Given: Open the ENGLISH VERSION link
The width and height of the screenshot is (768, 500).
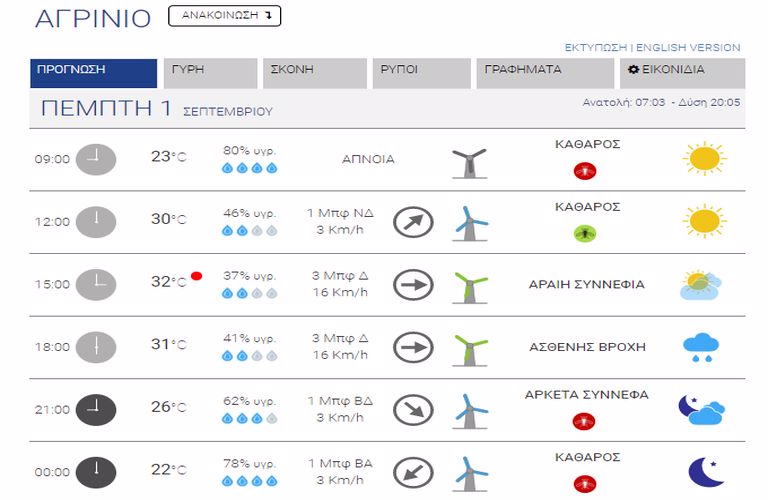Looking at the screenshot, I should click(688, 48).
